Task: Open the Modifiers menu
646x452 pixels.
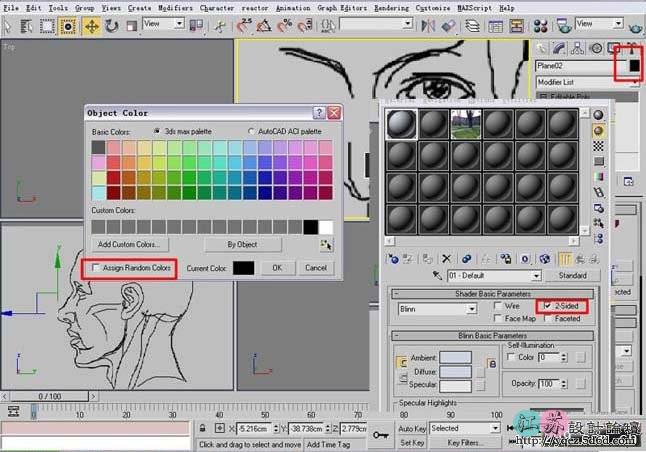Action: click(175, 8)
